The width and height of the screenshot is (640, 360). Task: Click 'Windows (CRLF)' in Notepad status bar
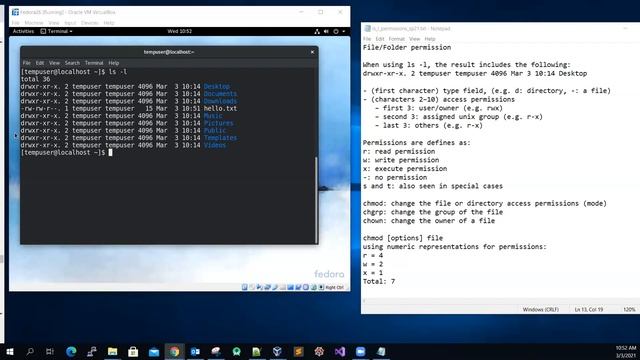[x=540, y=309]
